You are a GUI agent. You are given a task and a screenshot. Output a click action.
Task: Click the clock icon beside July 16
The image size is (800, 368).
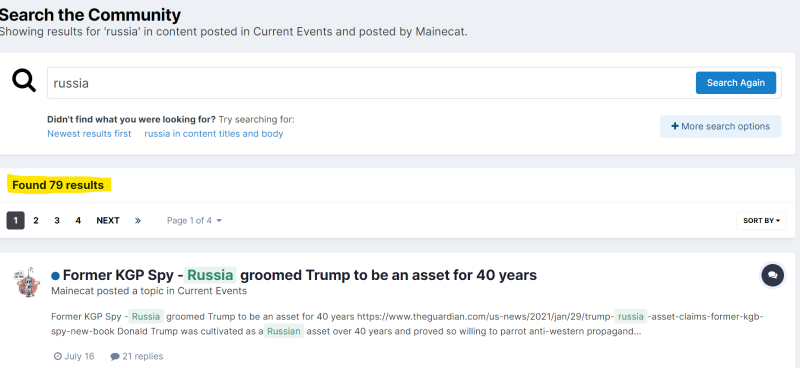click(58, 356)
